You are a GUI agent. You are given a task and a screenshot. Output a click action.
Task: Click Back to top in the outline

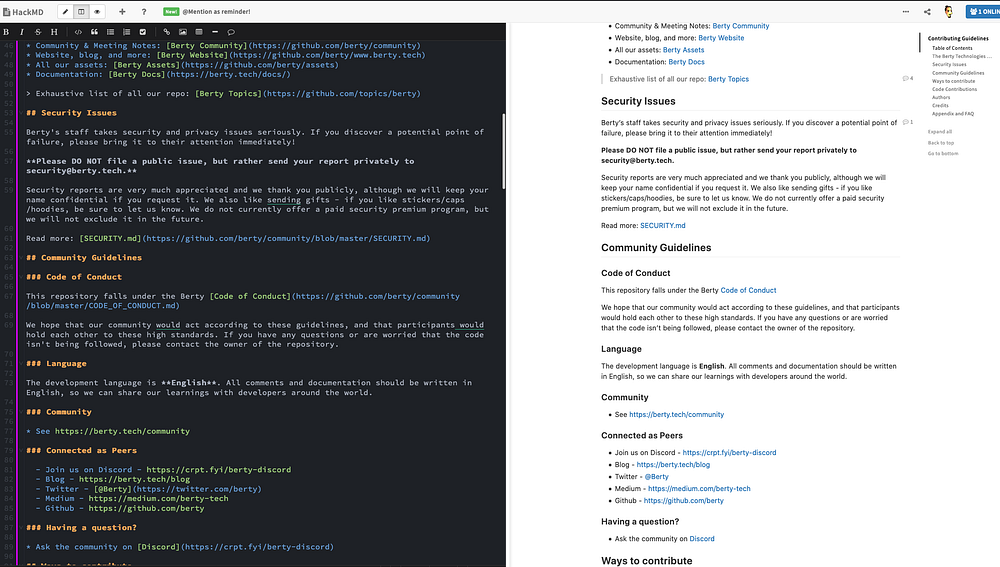click(941, 143)
